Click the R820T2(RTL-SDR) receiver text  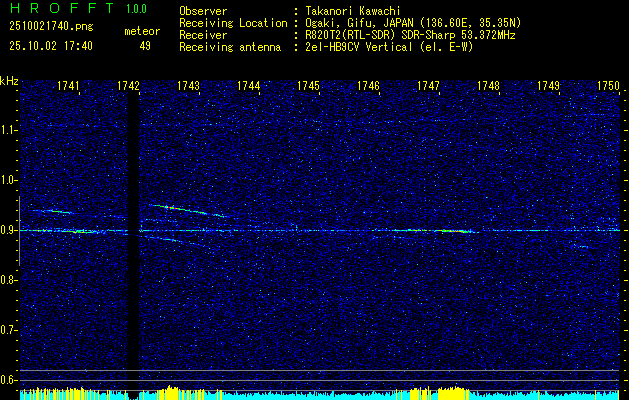pos(410,35)
